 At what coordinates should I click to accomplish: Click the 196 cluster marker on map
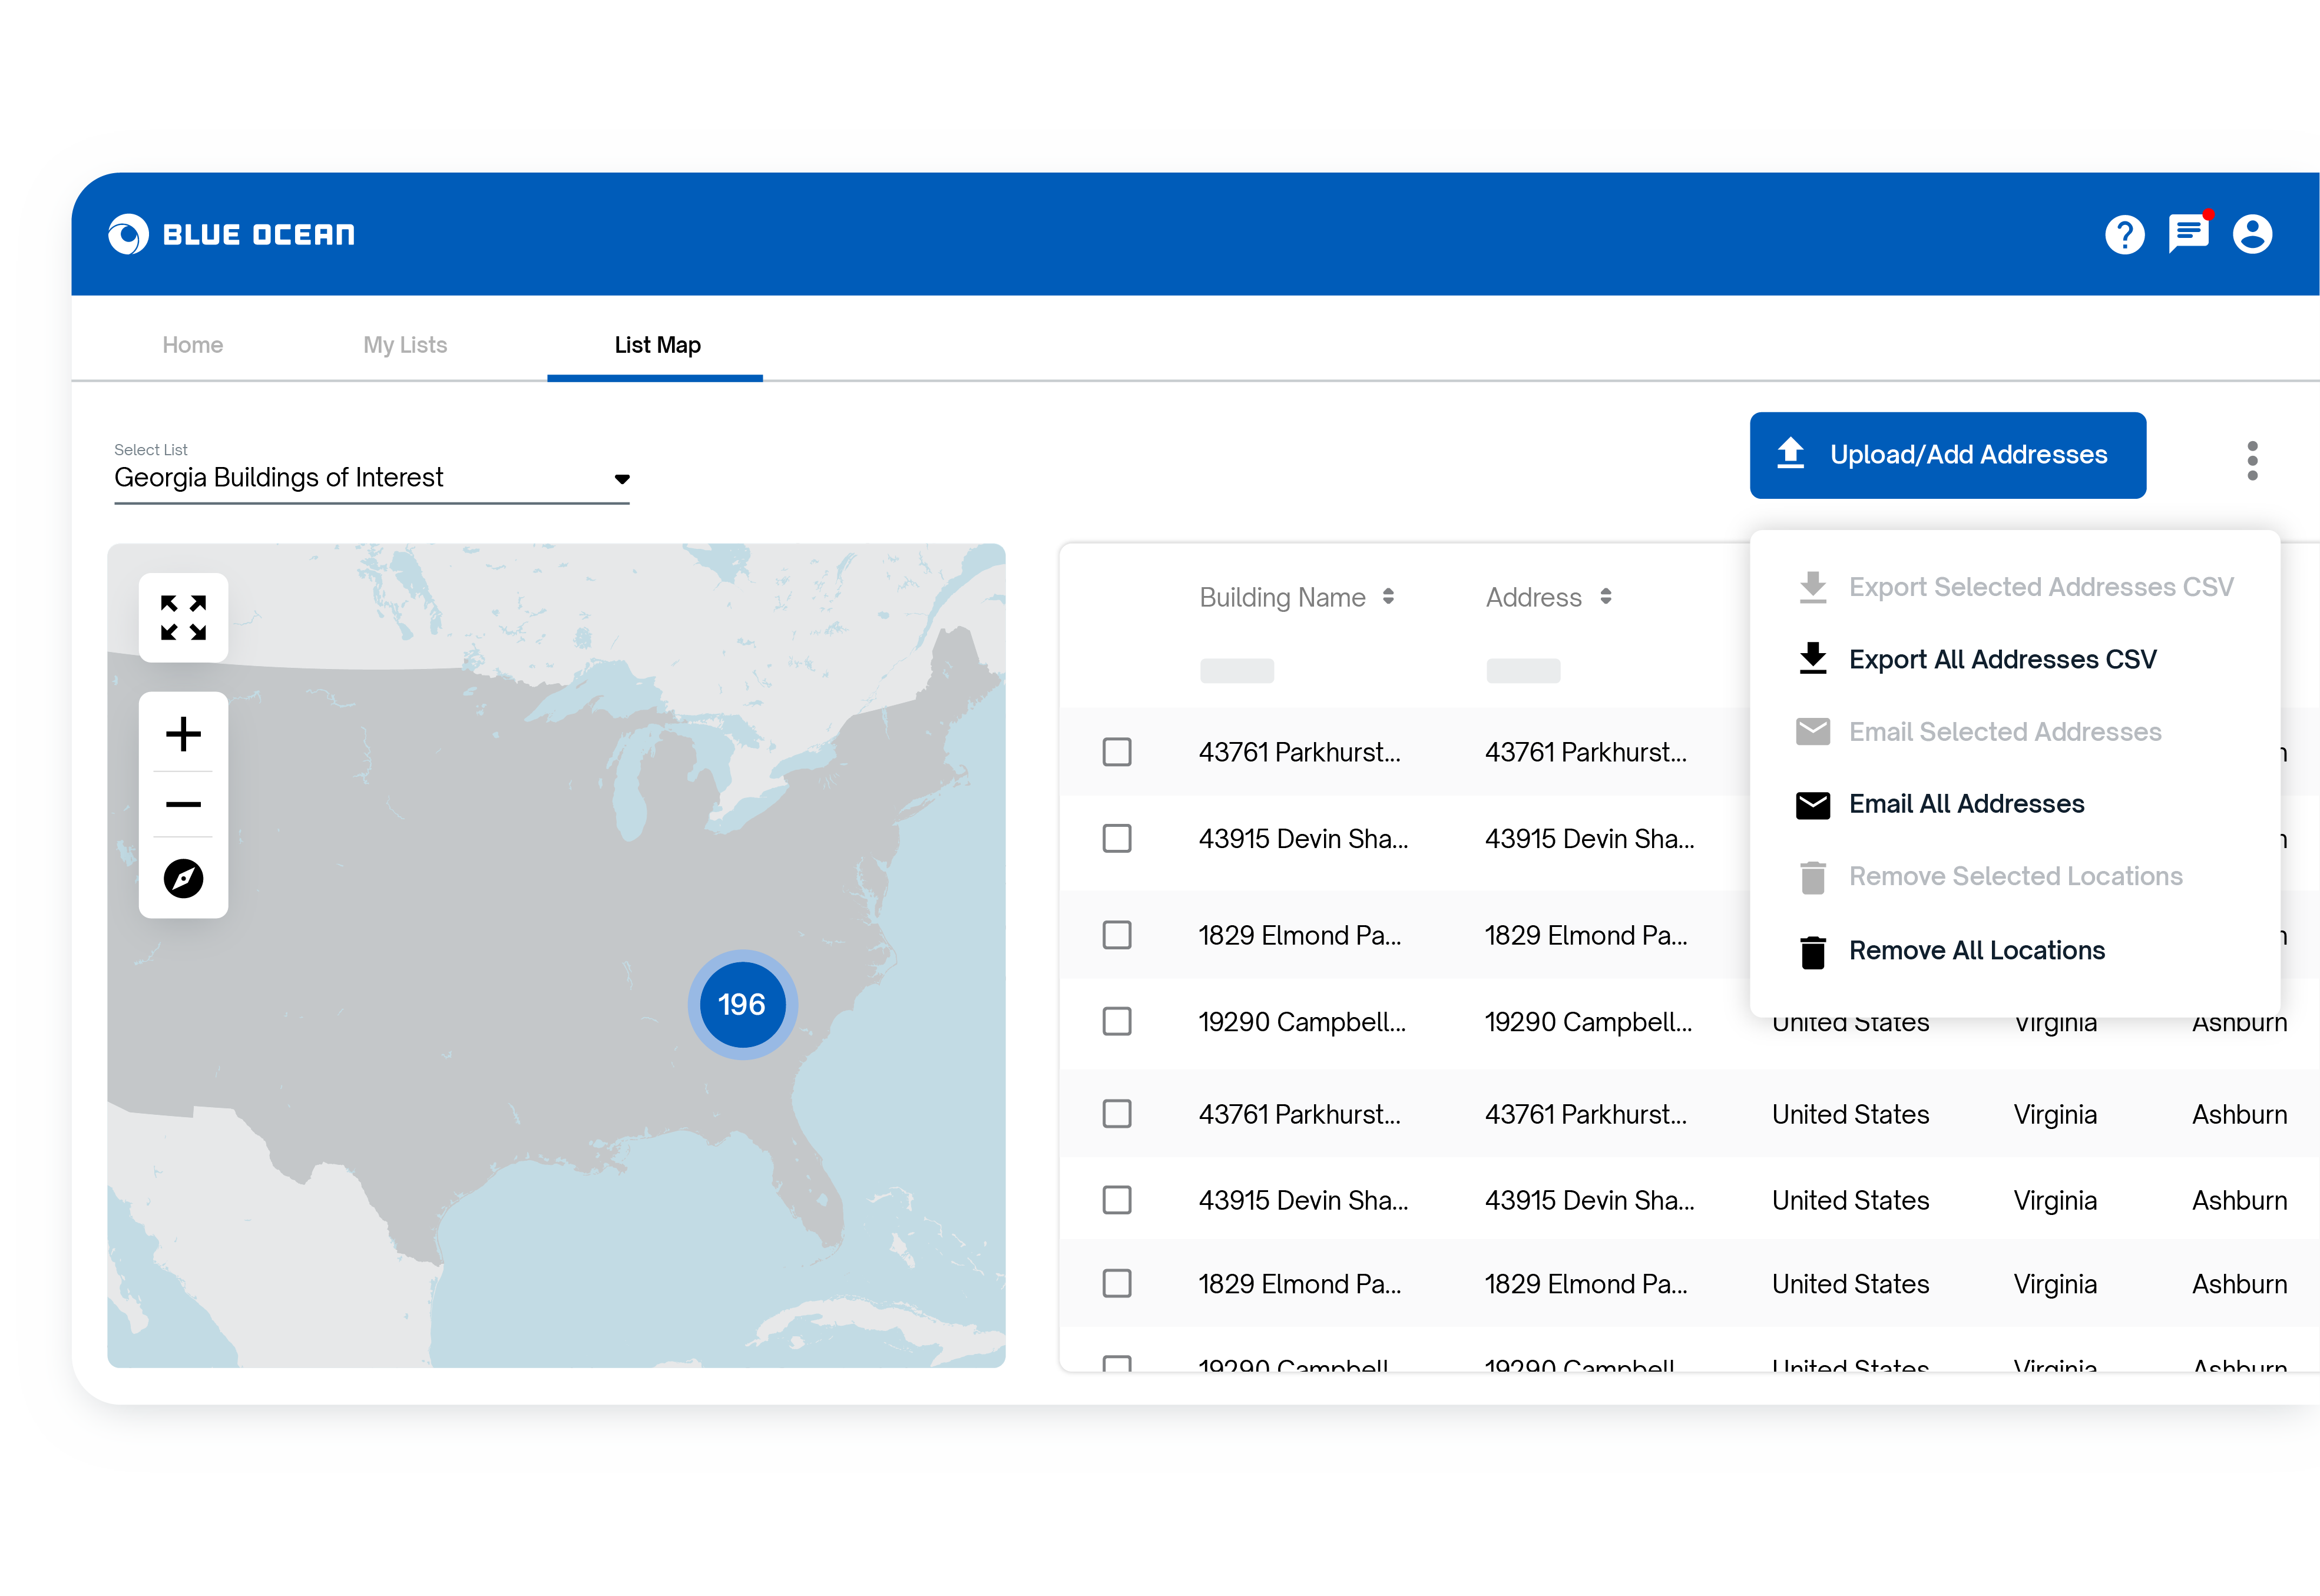point(742,1004)
